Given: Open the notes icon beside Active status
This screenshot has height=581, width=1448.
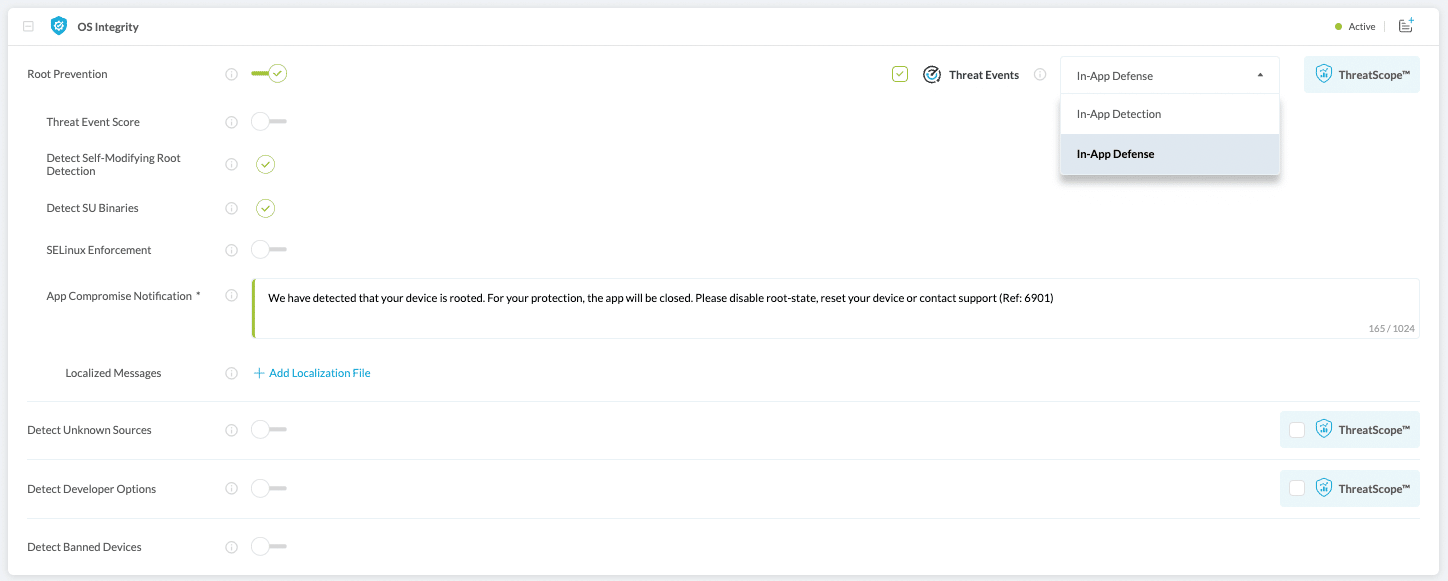Looking at the screenshot, I should pyautogui.click(x=1406, y=26).
